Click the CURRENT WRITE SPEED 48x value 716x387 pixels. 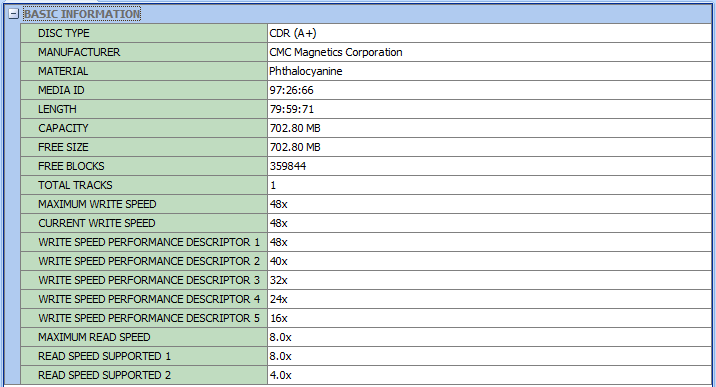coord(279,223)
